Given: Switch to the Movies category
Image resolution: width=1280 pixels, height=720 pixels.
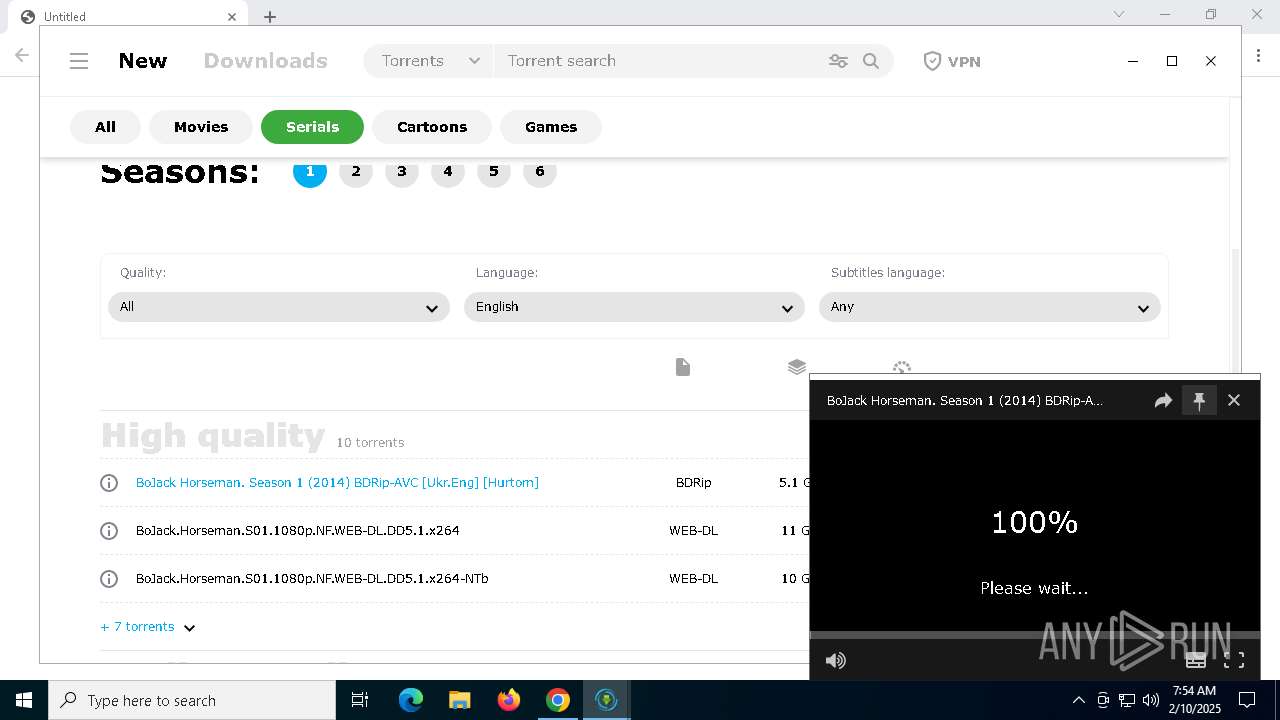Looking at the screenshot, I should (201, 127).
